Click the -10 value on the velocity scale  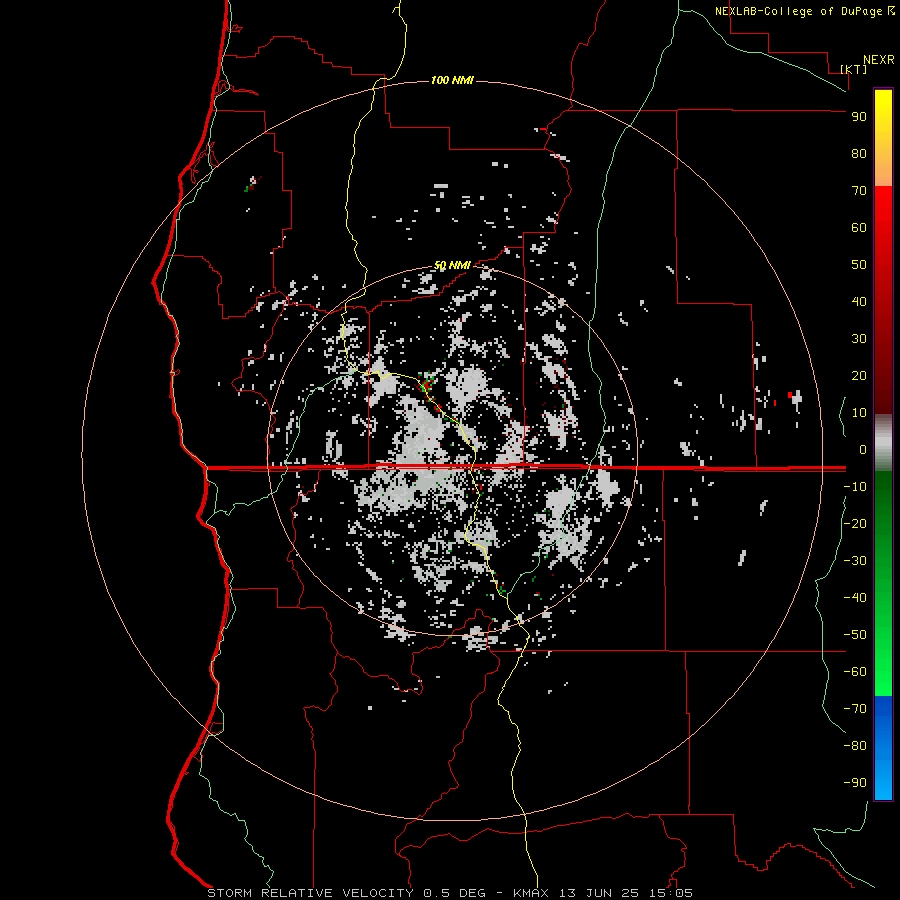[x=855, y=487]
